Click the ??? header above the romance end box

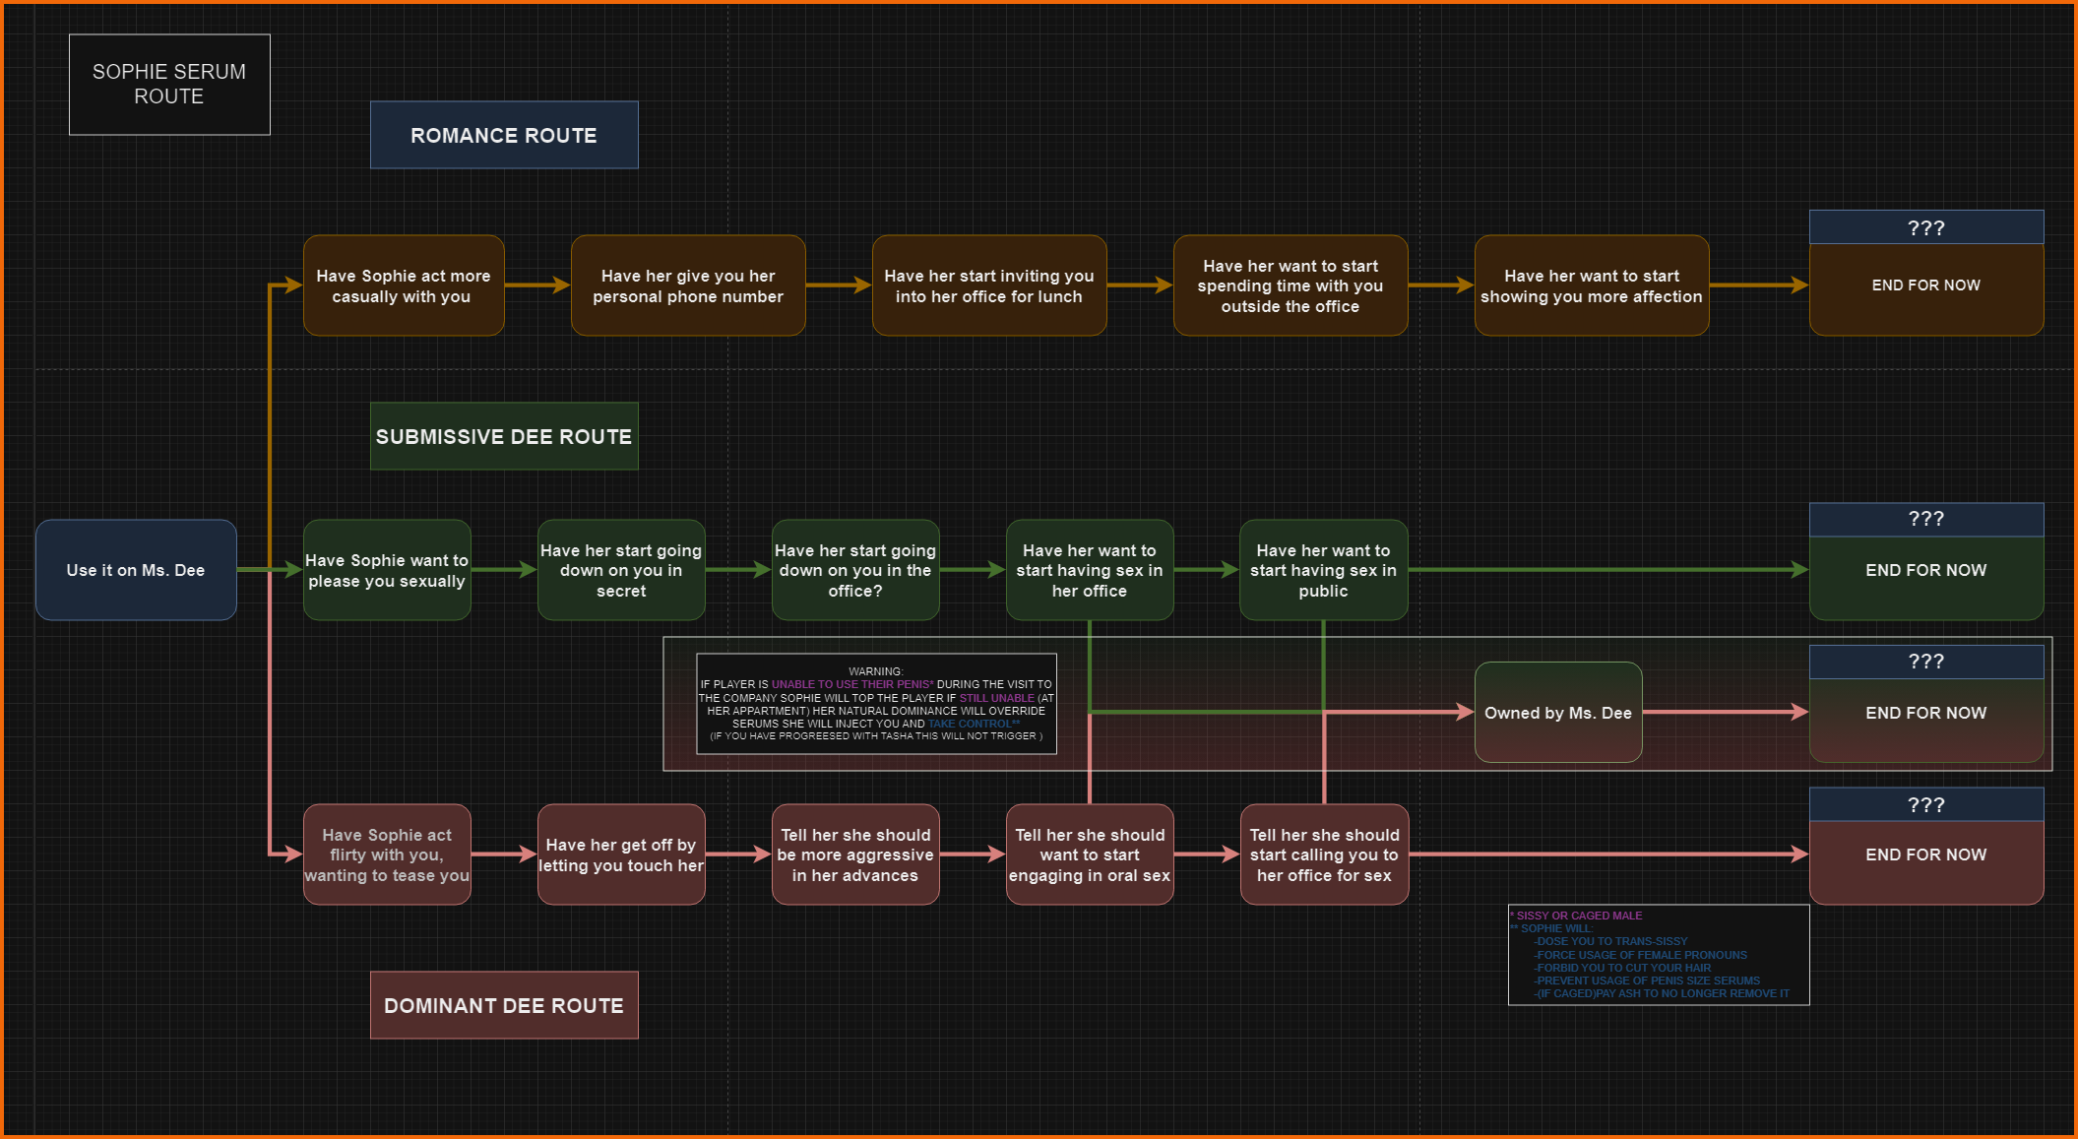coord(1925,228)
